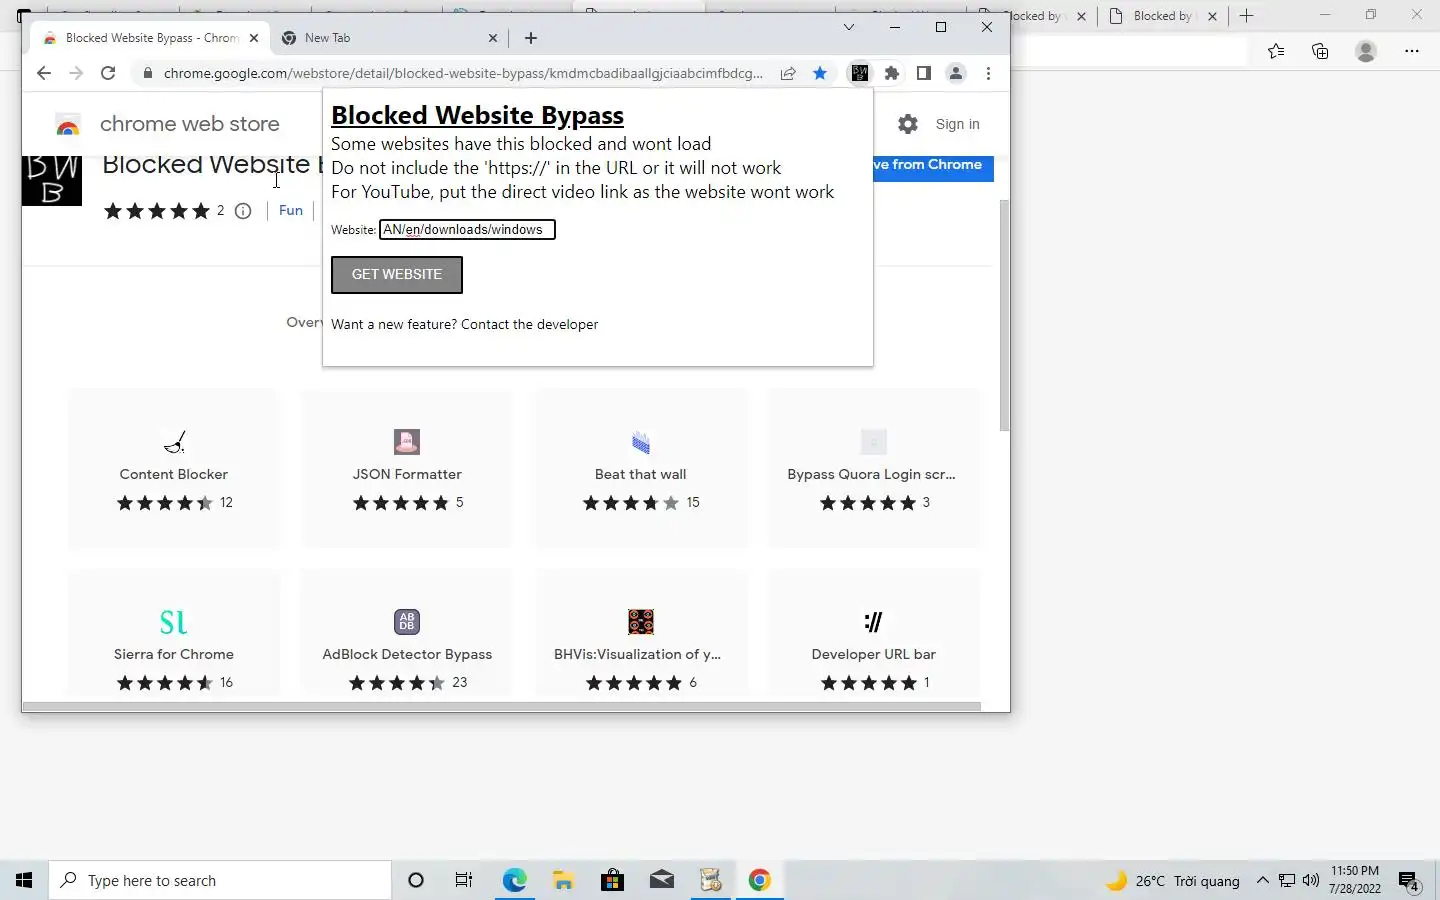
Task: Click the share page icon in address bar
Action: pos(788,73)
